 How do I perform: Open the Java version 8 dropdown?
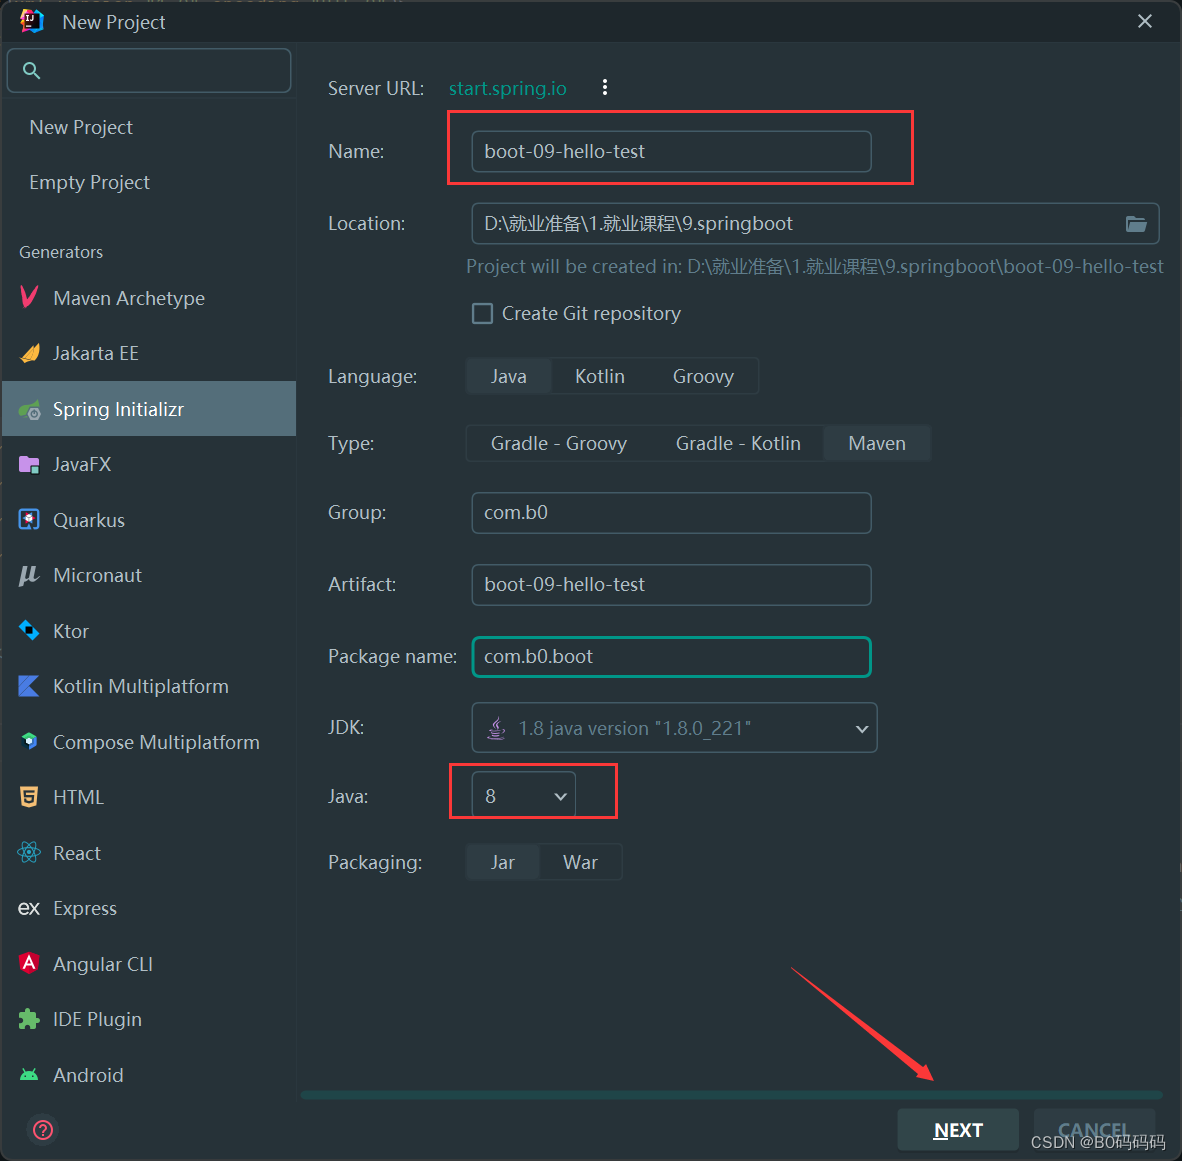(524, 796)
